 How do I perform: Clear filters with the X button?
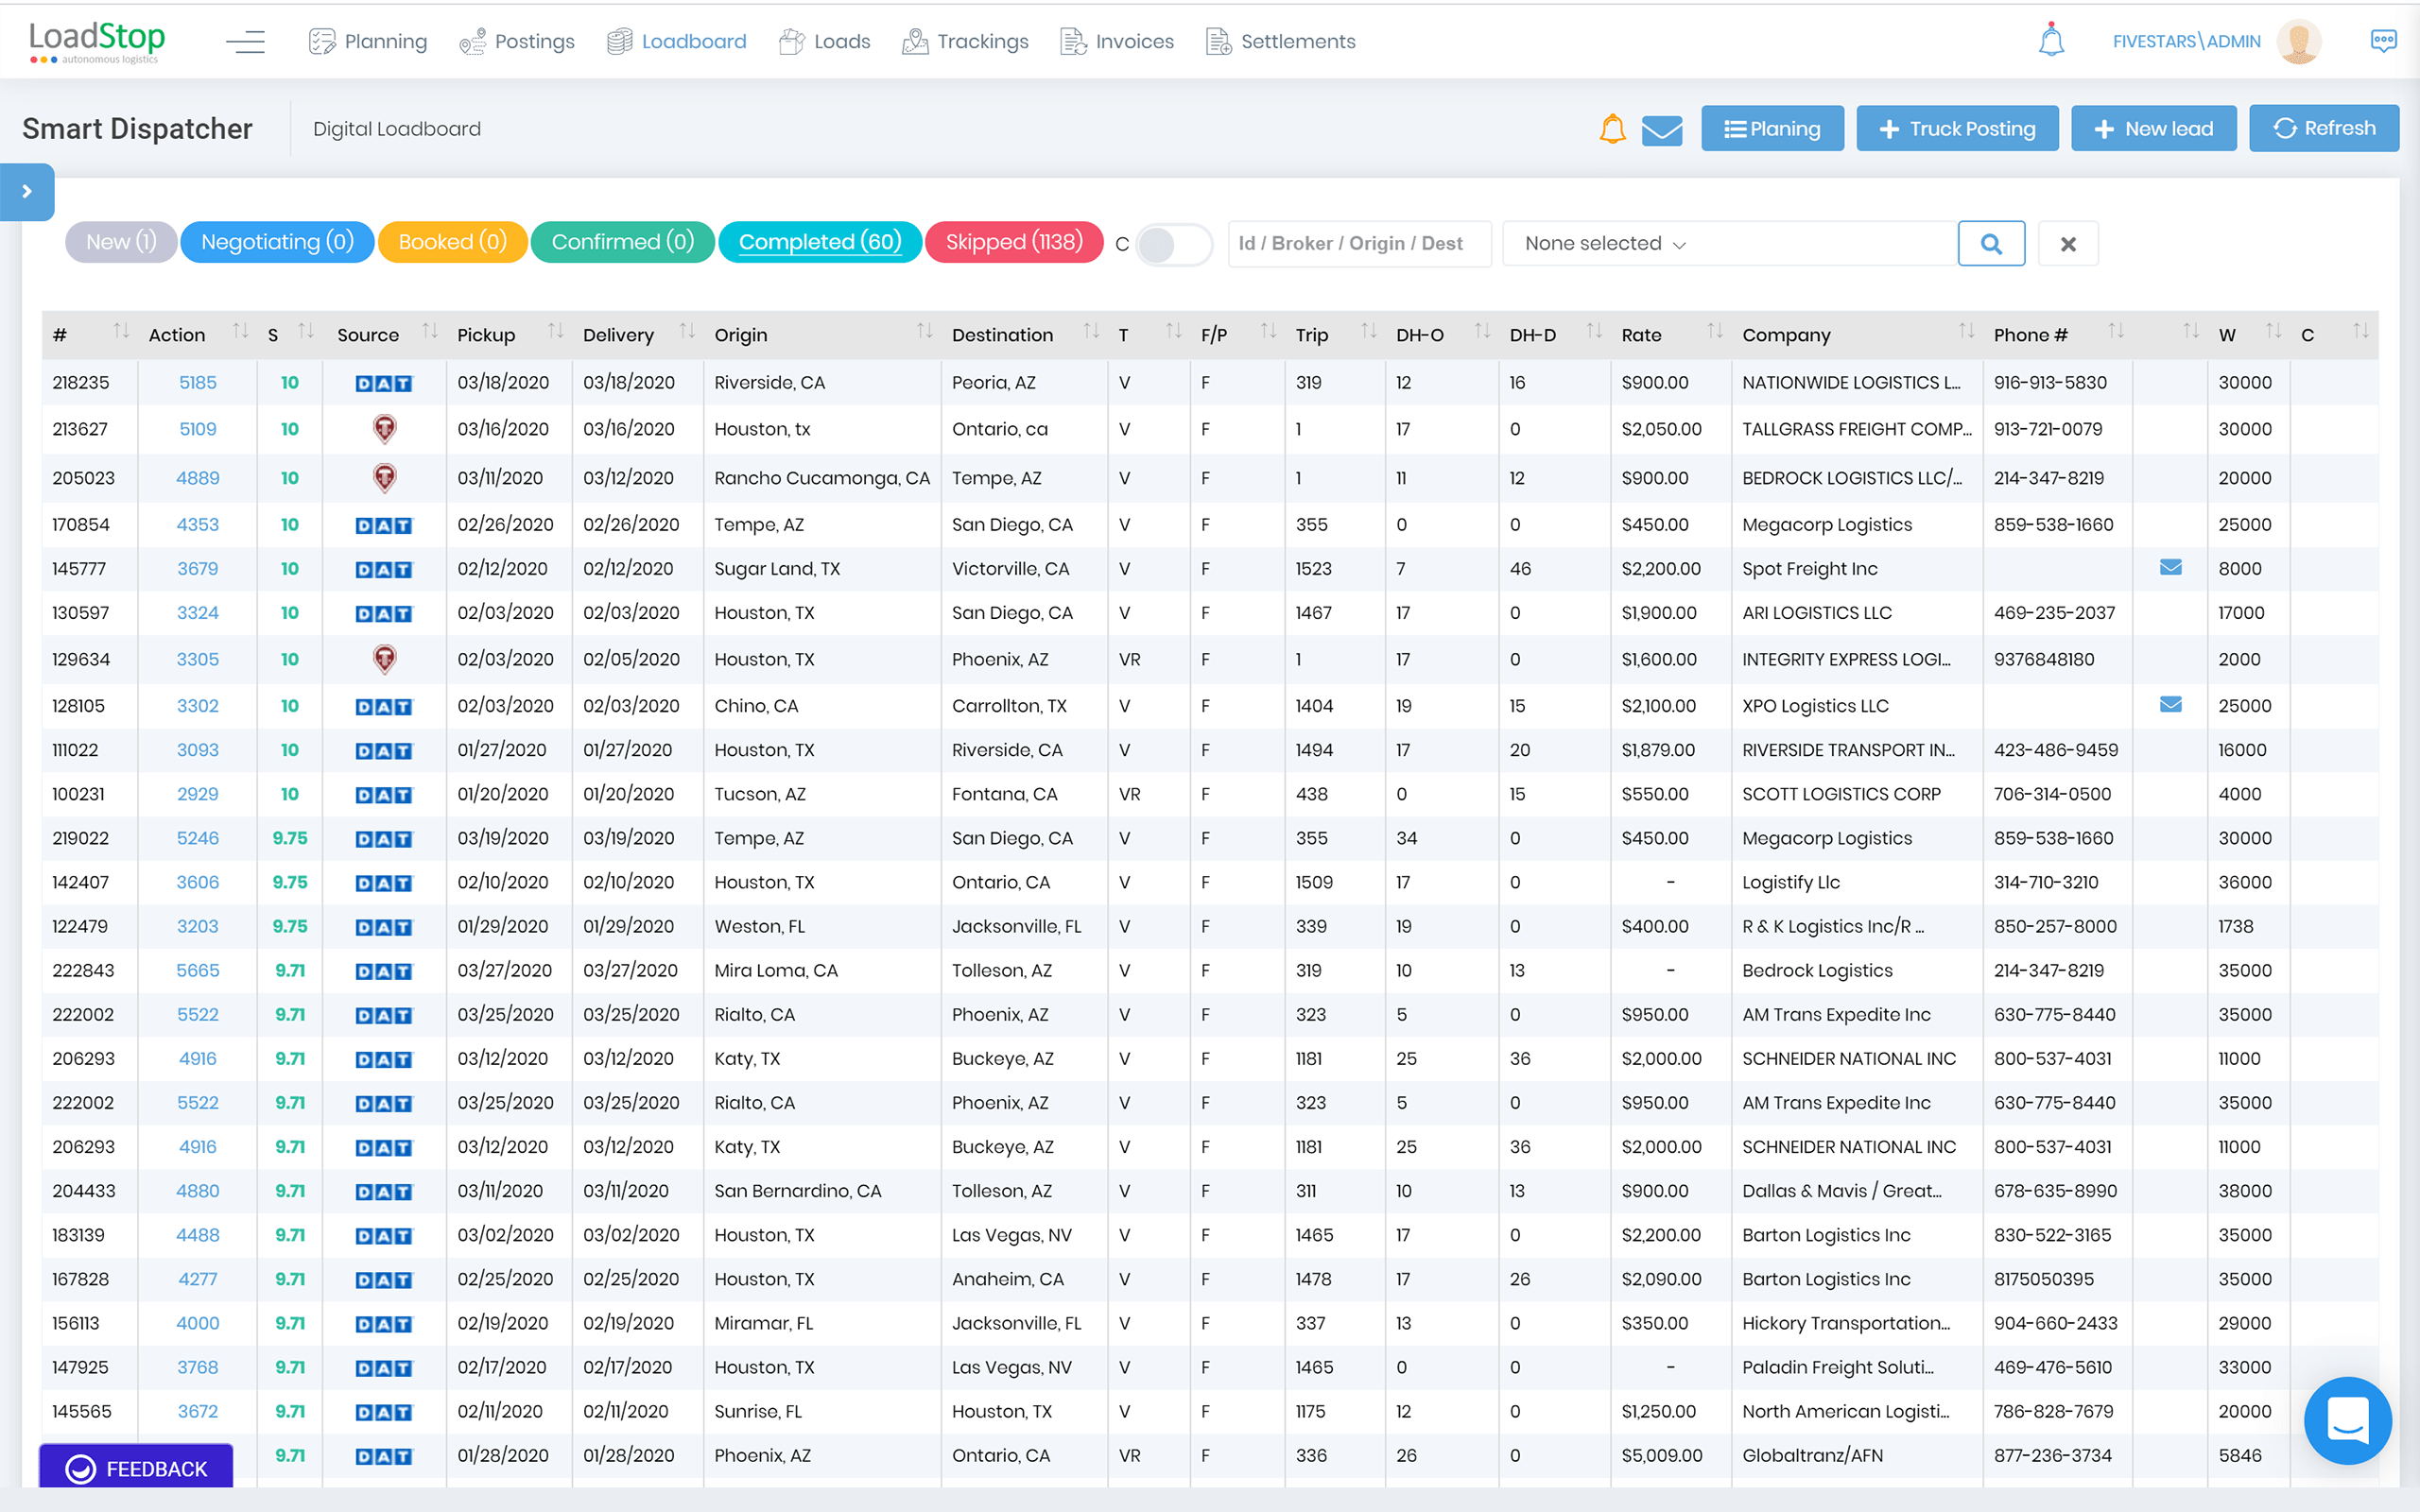(x=2068, y=243)
